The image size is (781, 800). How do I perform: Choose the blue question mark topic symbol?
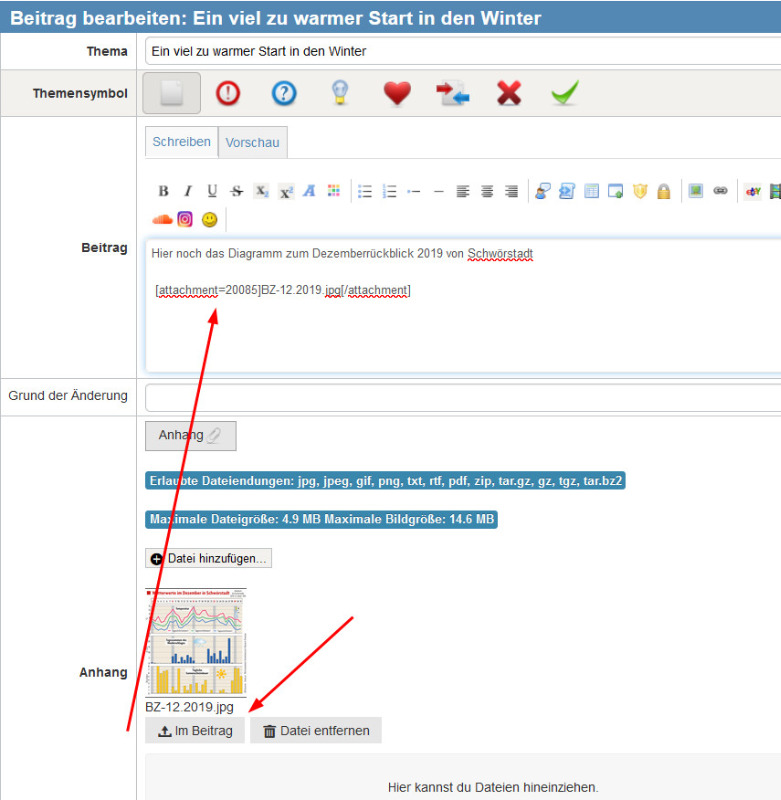(x=284, y=93)
